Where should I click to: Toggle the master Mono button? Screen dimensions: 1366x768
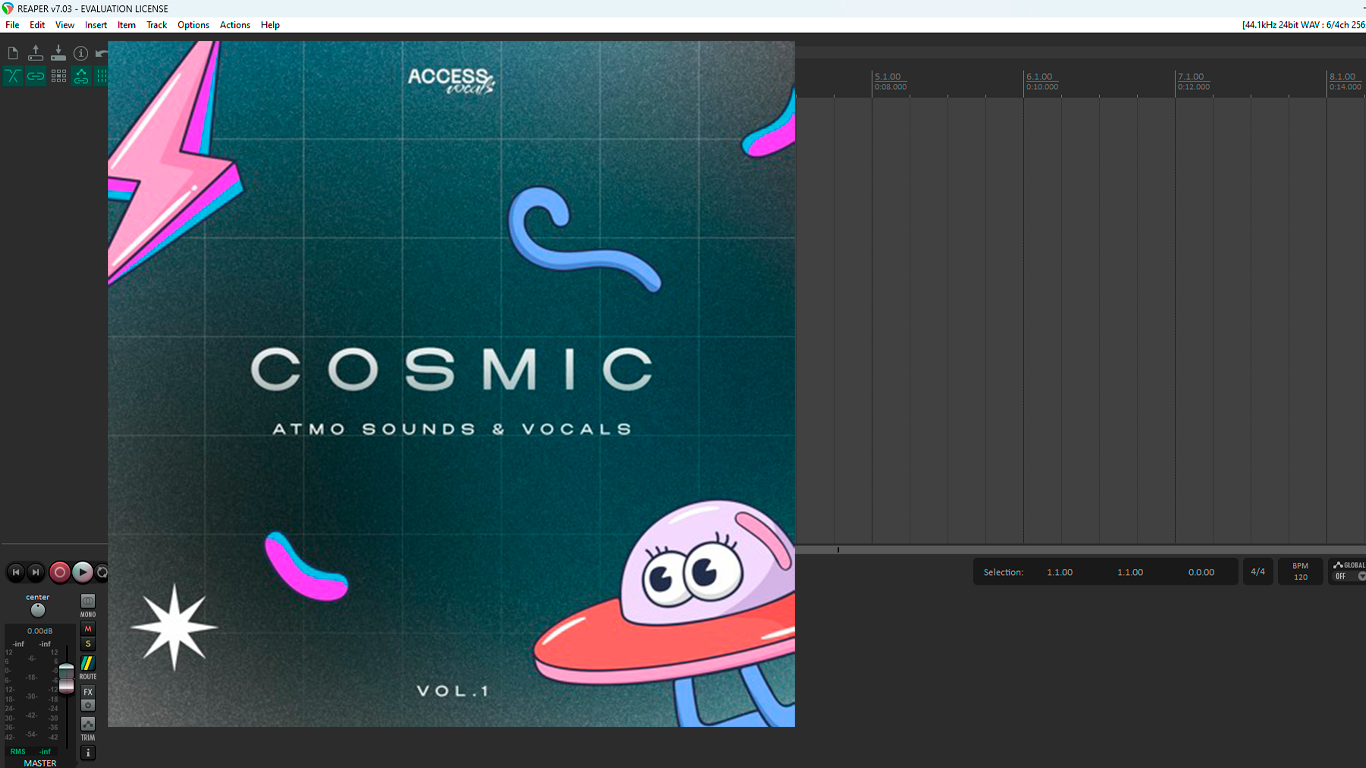coord(88,602)
